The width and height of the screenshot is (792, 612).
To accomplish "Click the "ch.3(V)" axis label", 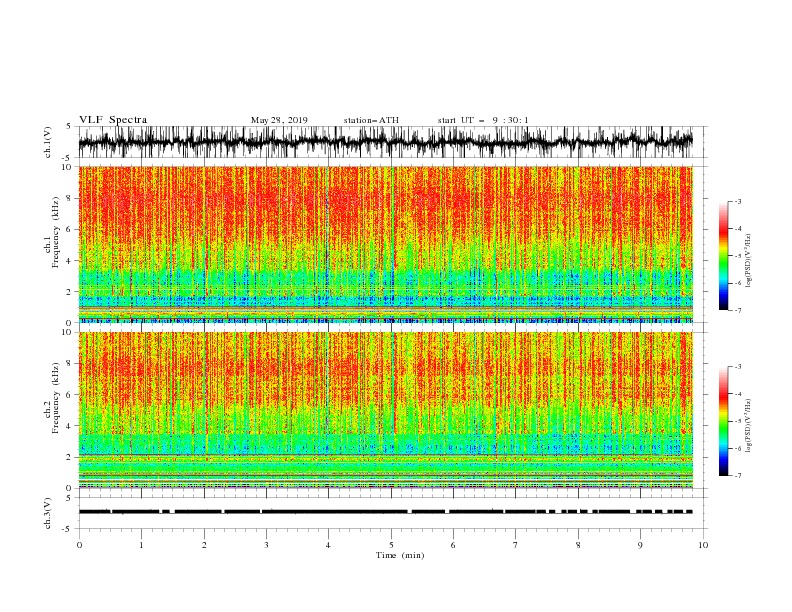I will point(48,513).
